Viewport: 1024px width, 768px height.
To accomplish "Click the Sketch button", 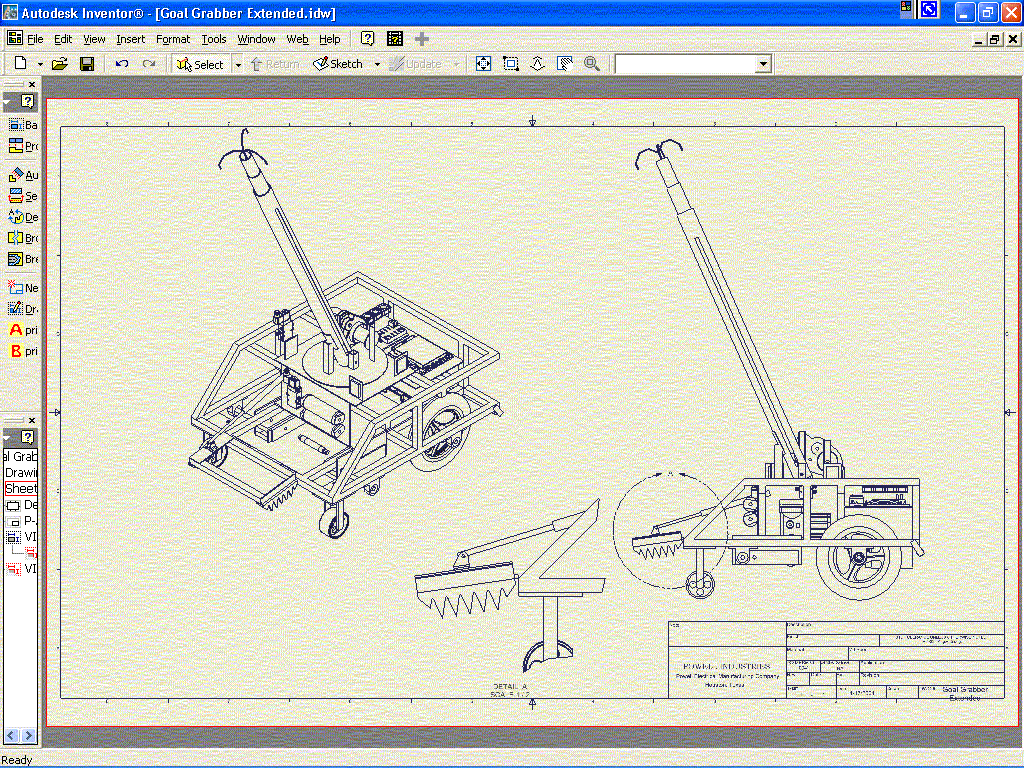I will click(338, 64).
